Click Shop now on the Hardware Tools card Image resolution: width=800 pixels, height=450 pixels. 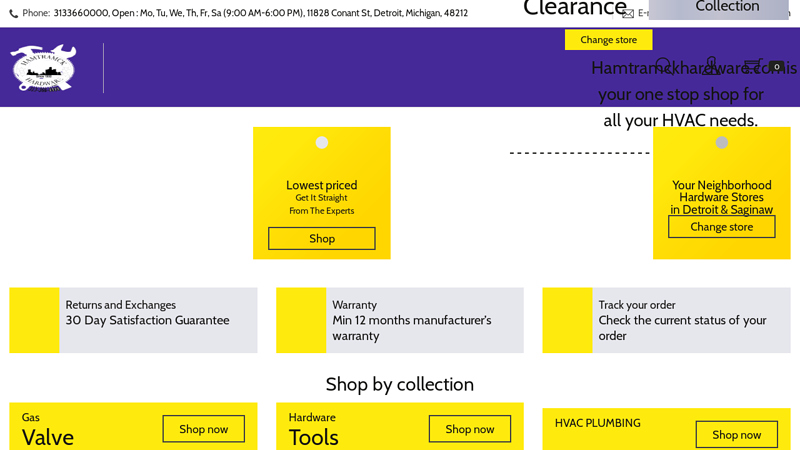point(470,429)
